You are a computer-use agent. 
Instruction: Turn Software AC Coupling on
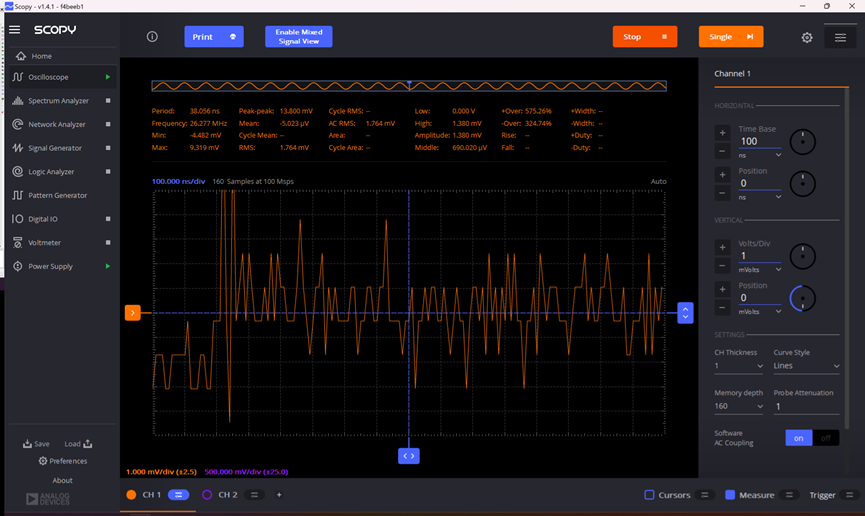pos(798,438)
